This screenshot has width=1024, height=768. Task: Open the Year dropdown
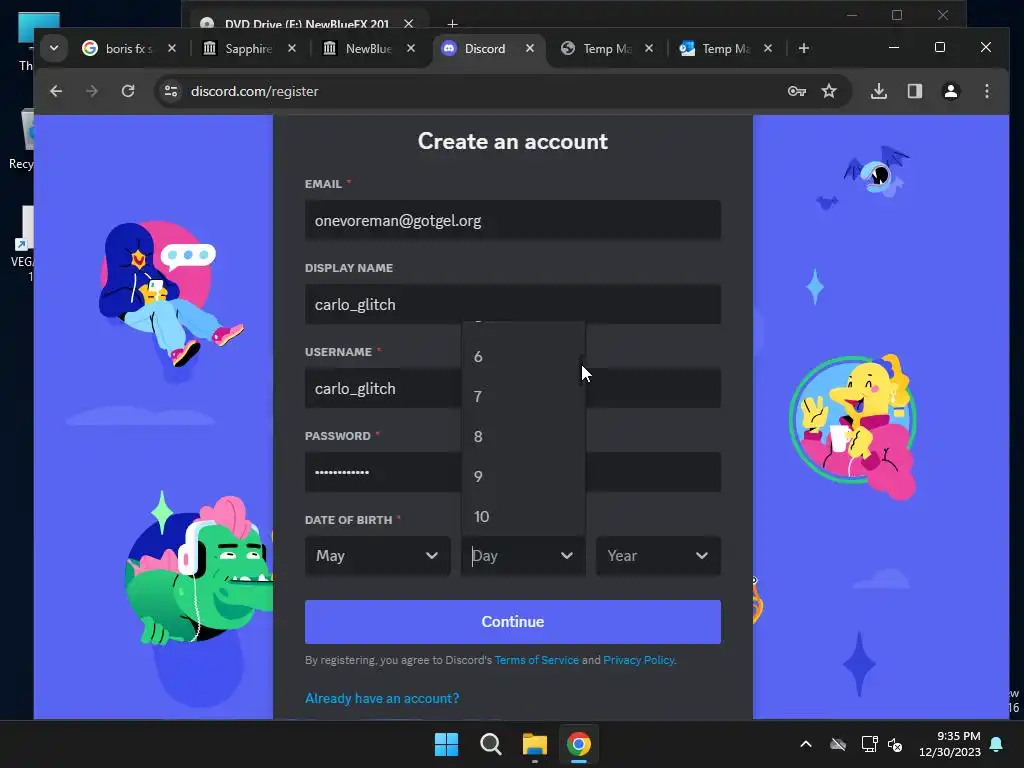coord(658,556)
